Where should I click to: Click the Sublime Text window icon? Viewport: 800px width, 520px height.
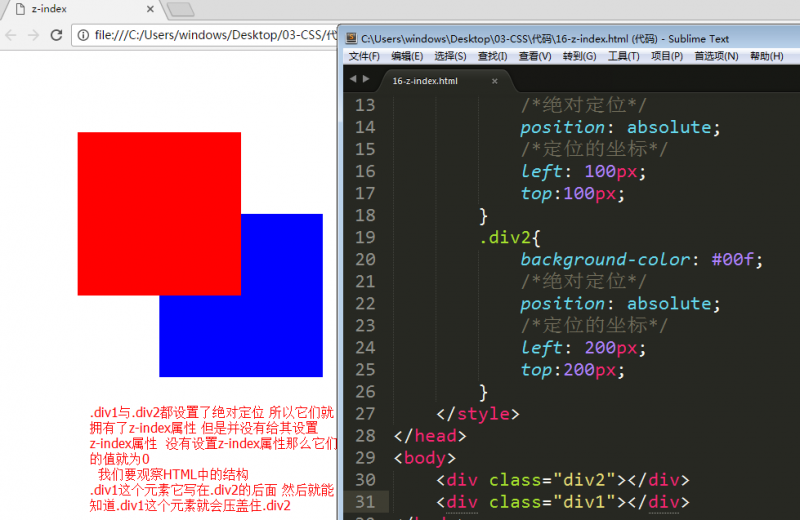click(351, 38)
